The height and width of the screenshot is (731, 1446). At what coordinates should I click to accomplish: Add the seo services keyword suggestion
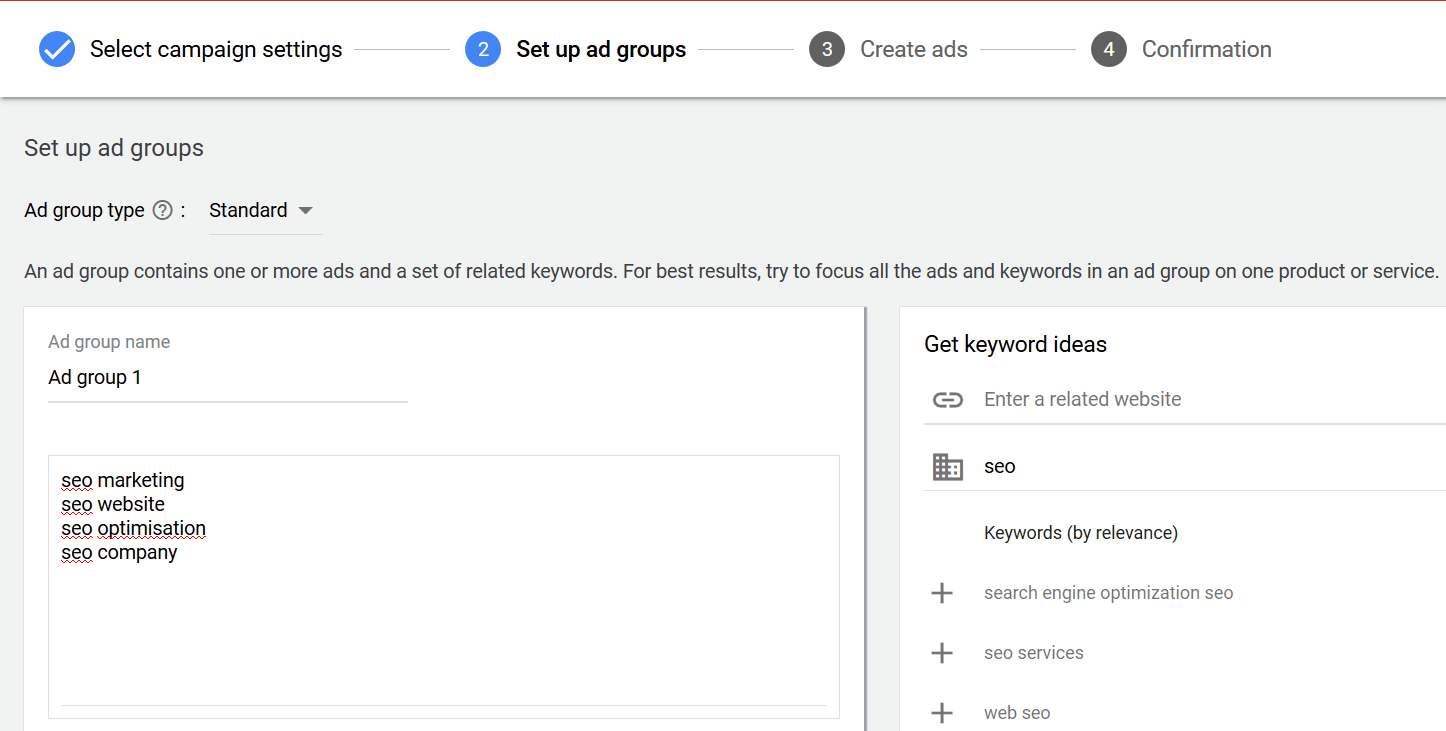coord(941,653)
